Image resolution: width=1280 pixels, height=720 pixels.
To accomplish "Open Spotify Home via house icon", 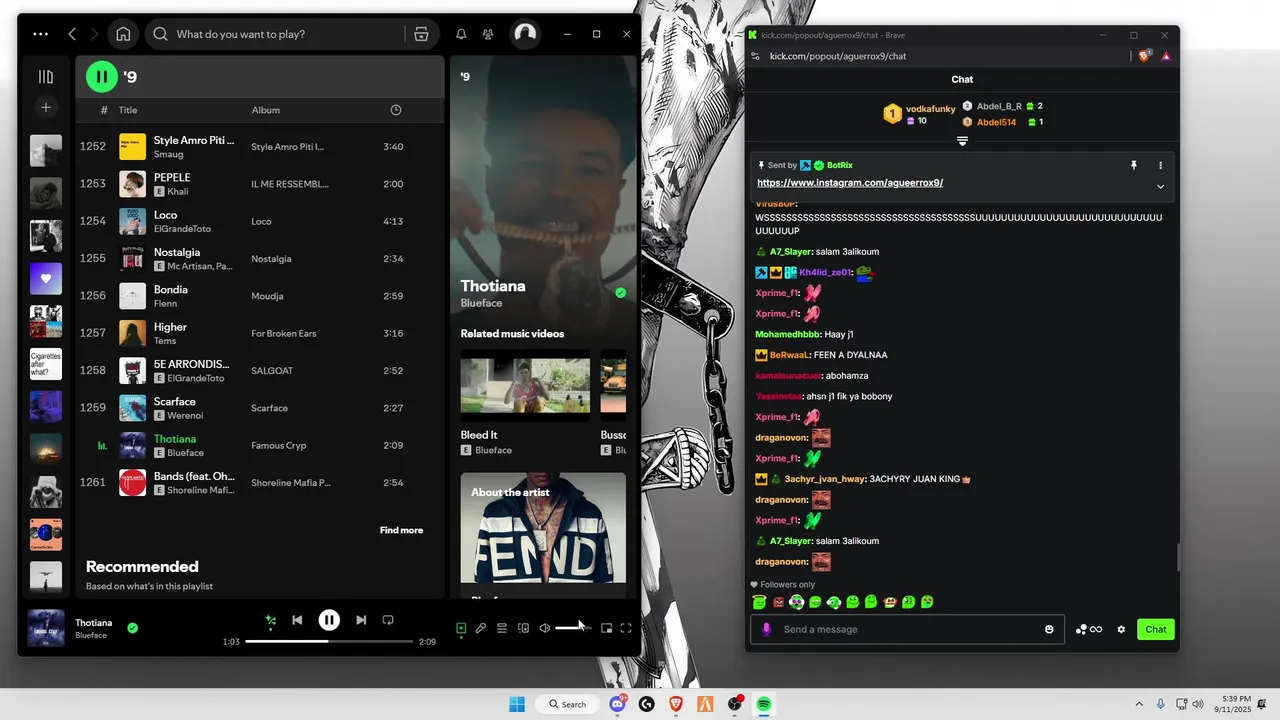I will coord(123,34).
